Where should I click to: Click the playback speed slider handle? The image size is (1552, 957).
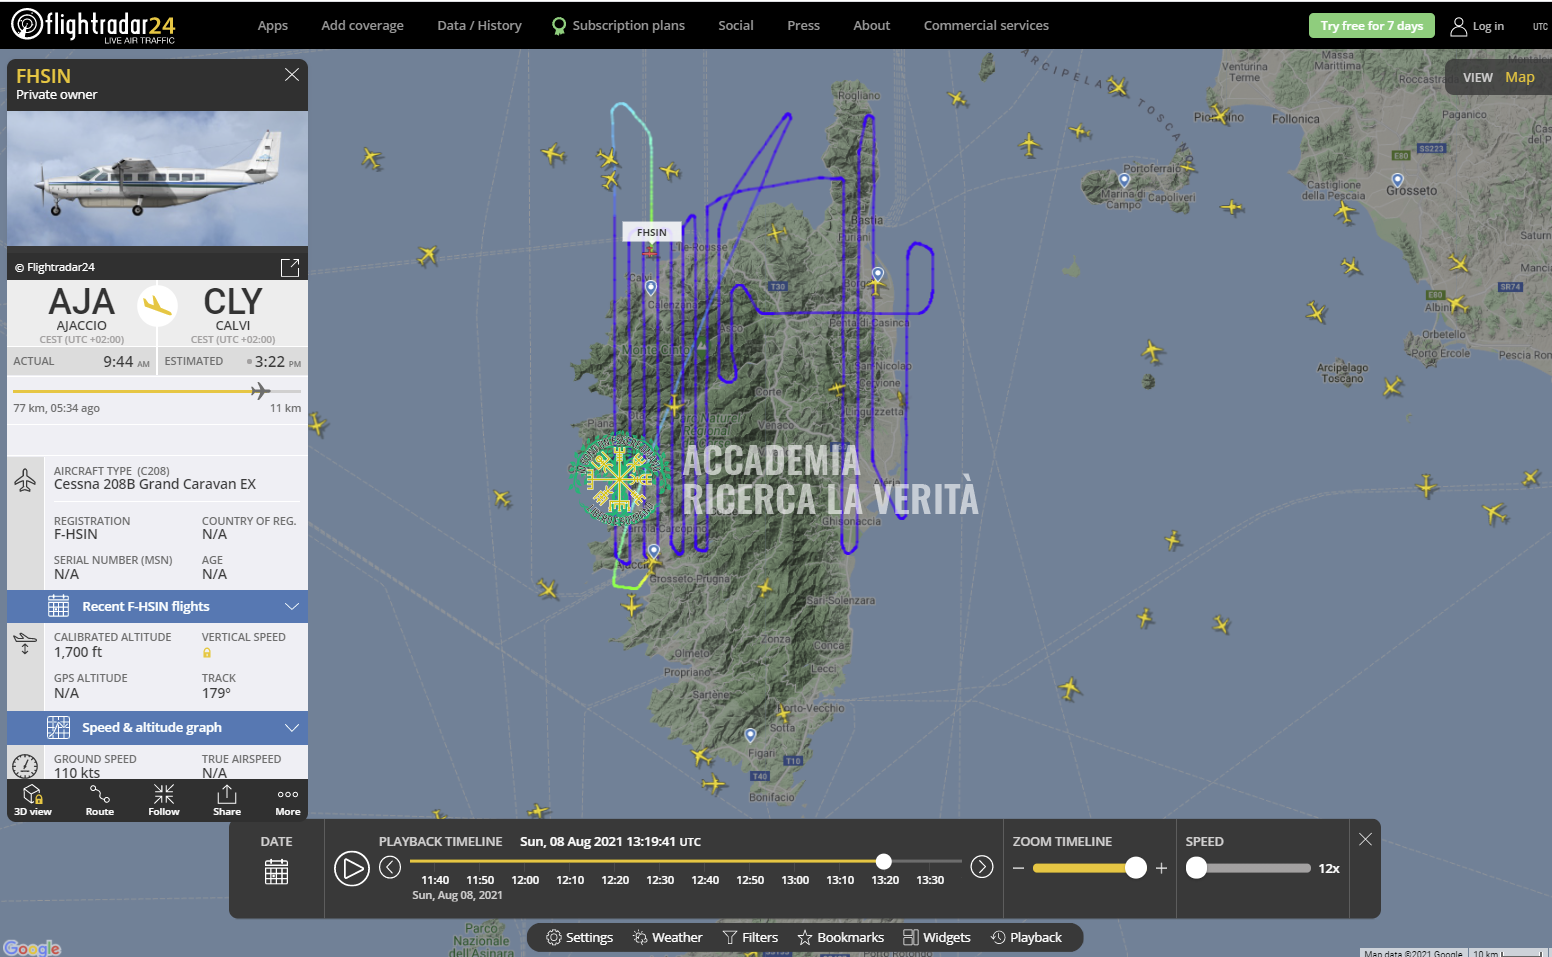click(1196, 868)
